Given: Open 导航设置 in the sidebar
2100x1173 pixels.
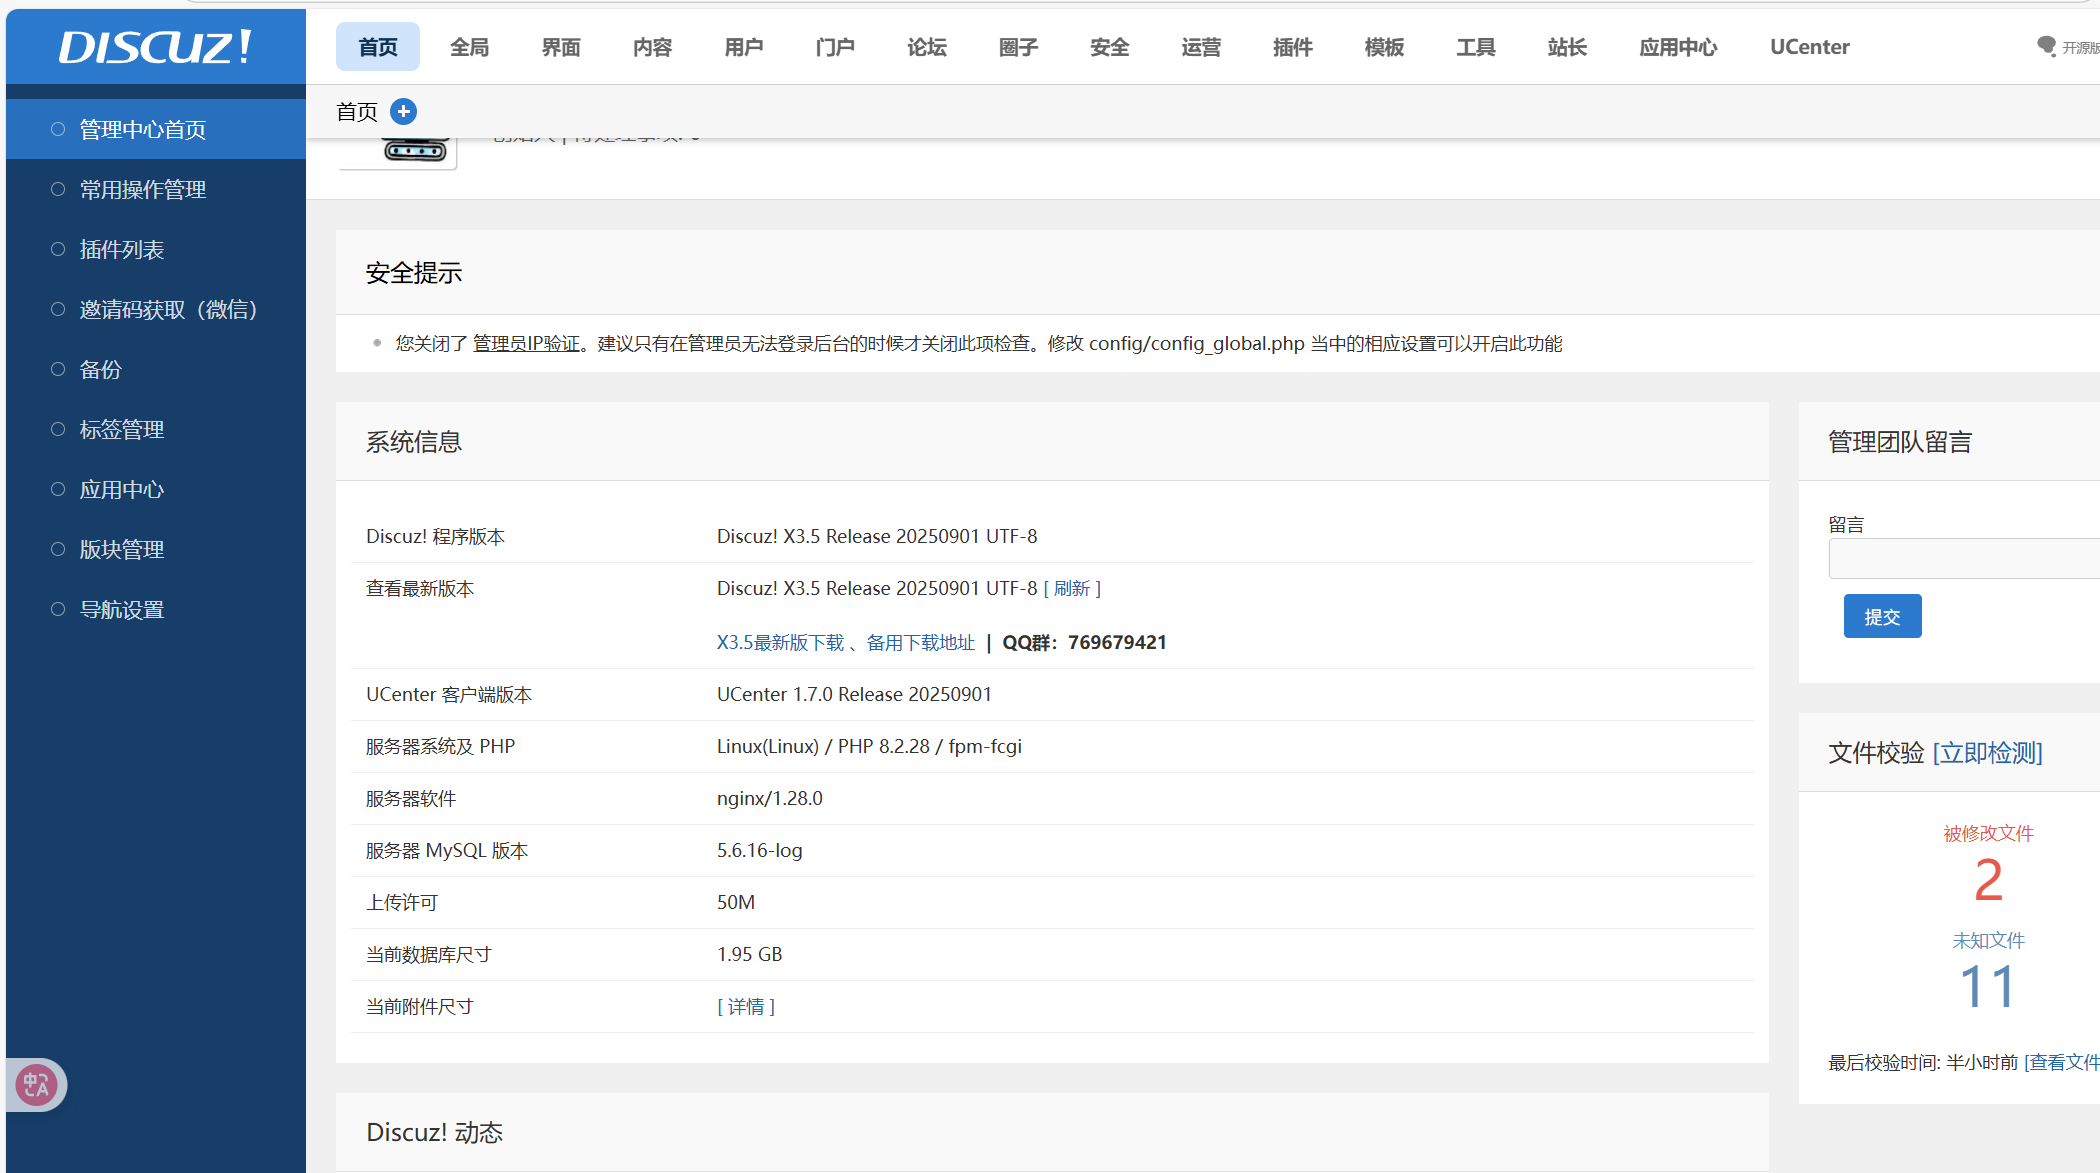Looking at the screenshot, I should [122, 609].
